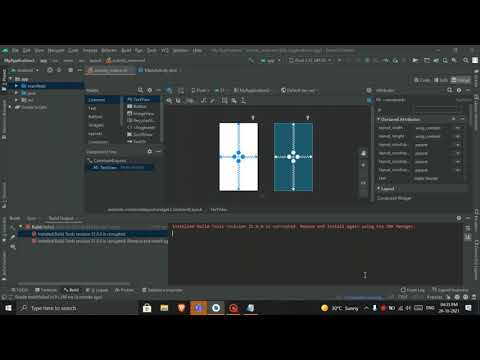480x360 pixels.
Task: Open the app run configuration dropdown
Action: point(271,60)
